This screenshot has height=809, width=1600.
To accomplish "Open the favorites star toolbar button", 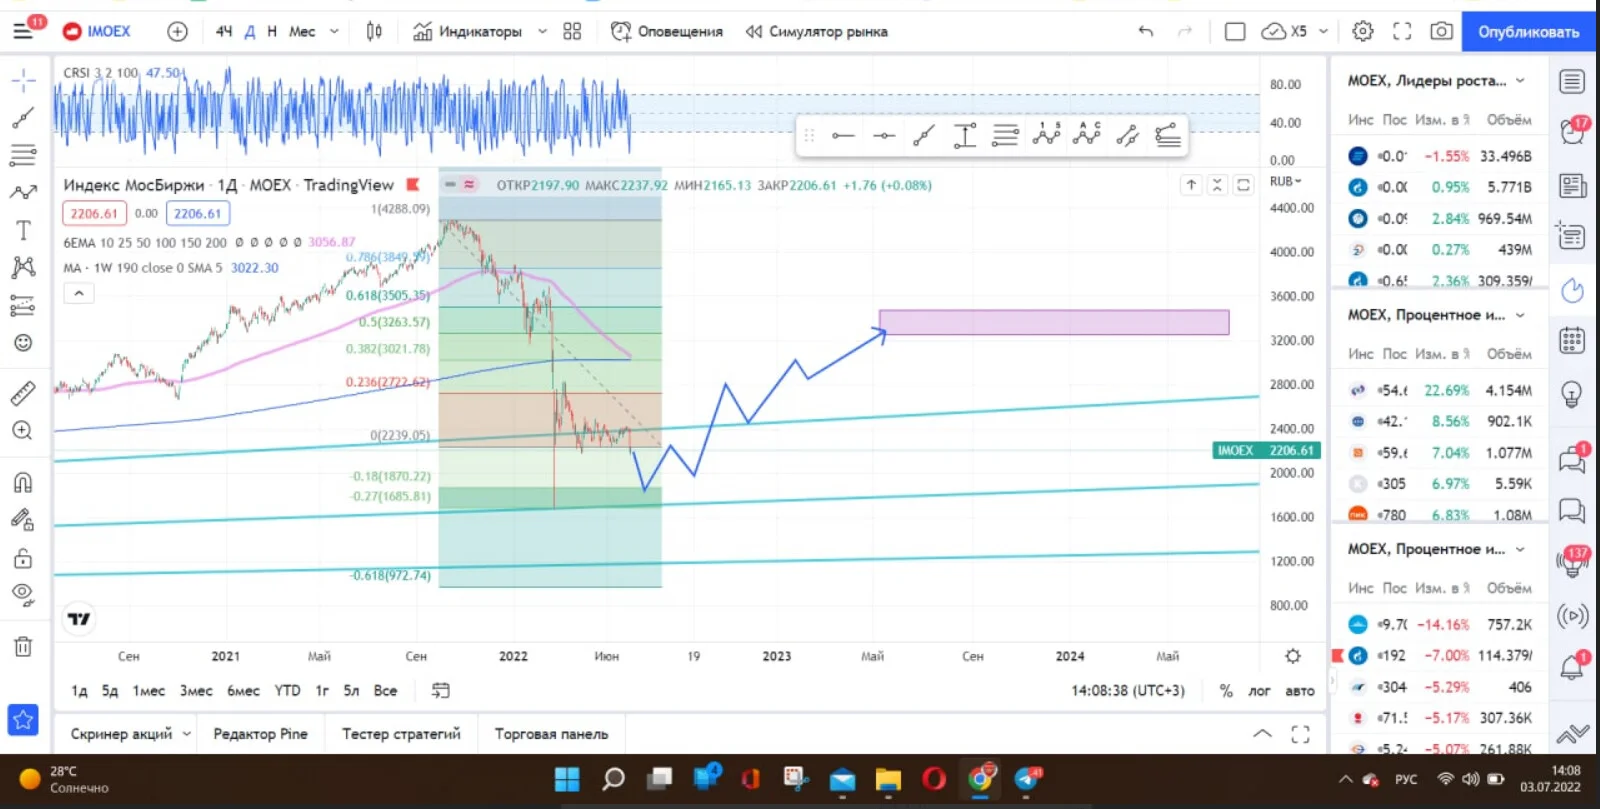I will click(x=23, y=720).
